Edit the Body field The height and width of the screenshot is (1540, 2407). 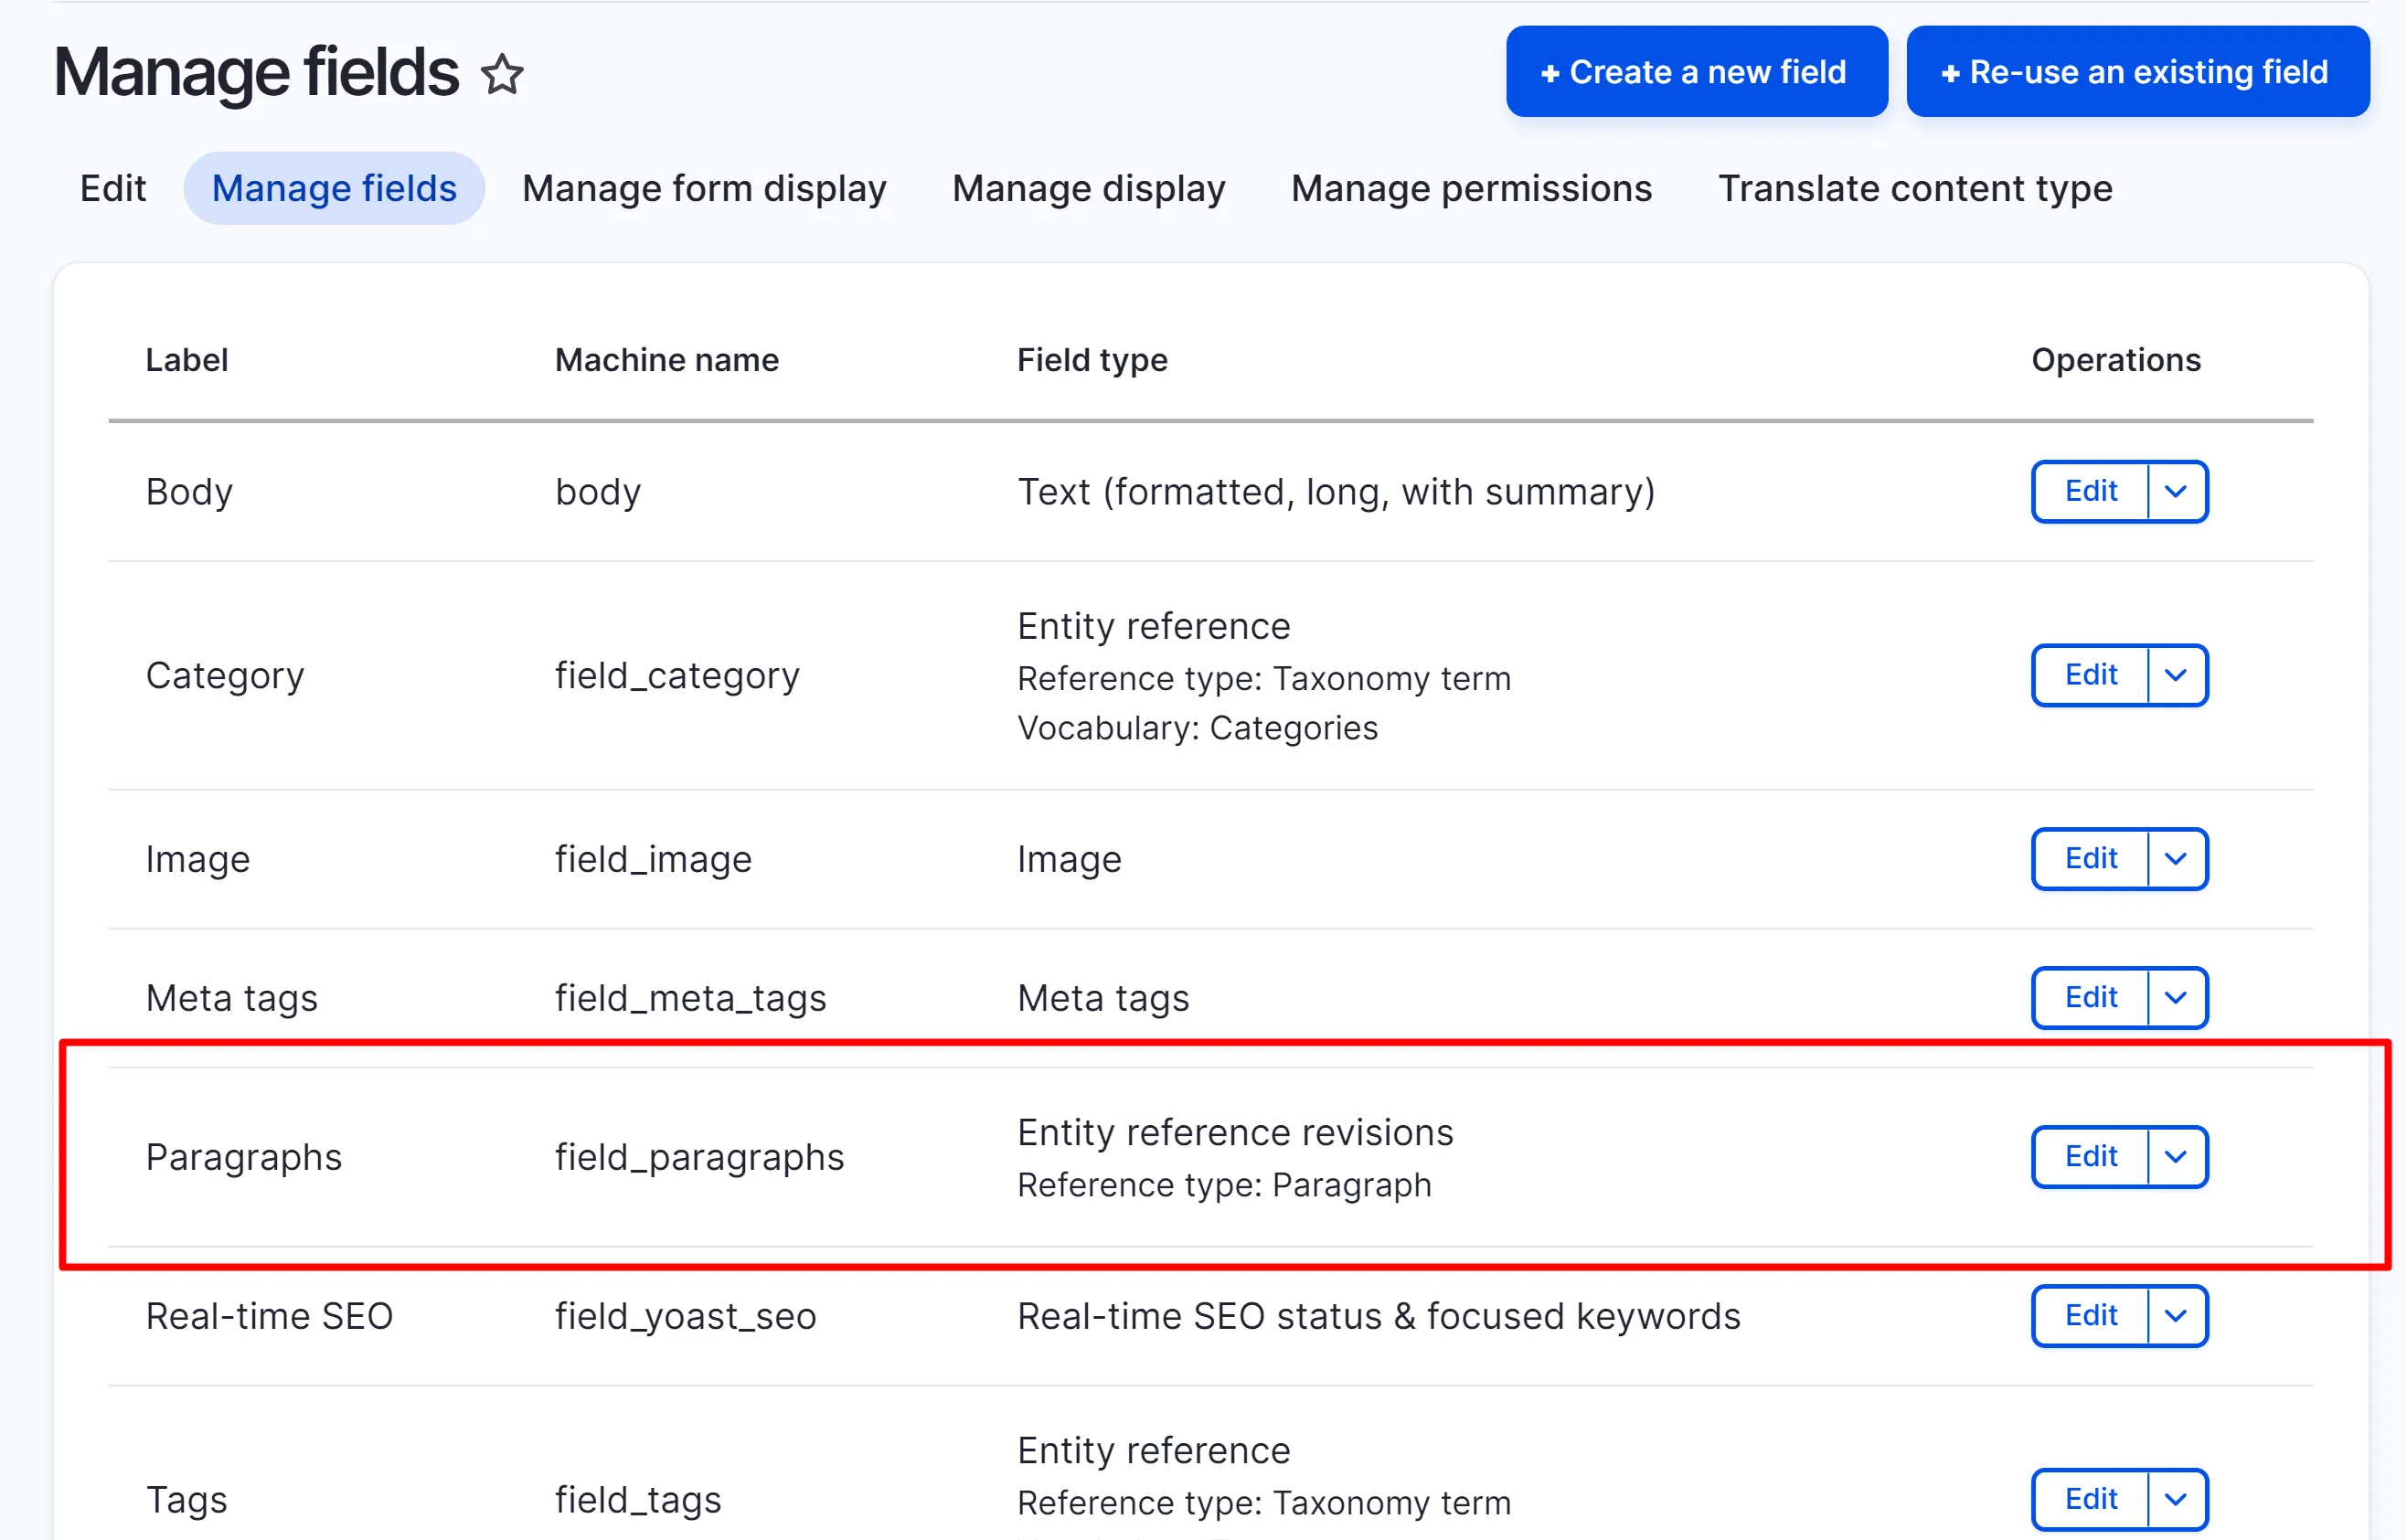click(2090, 491)
